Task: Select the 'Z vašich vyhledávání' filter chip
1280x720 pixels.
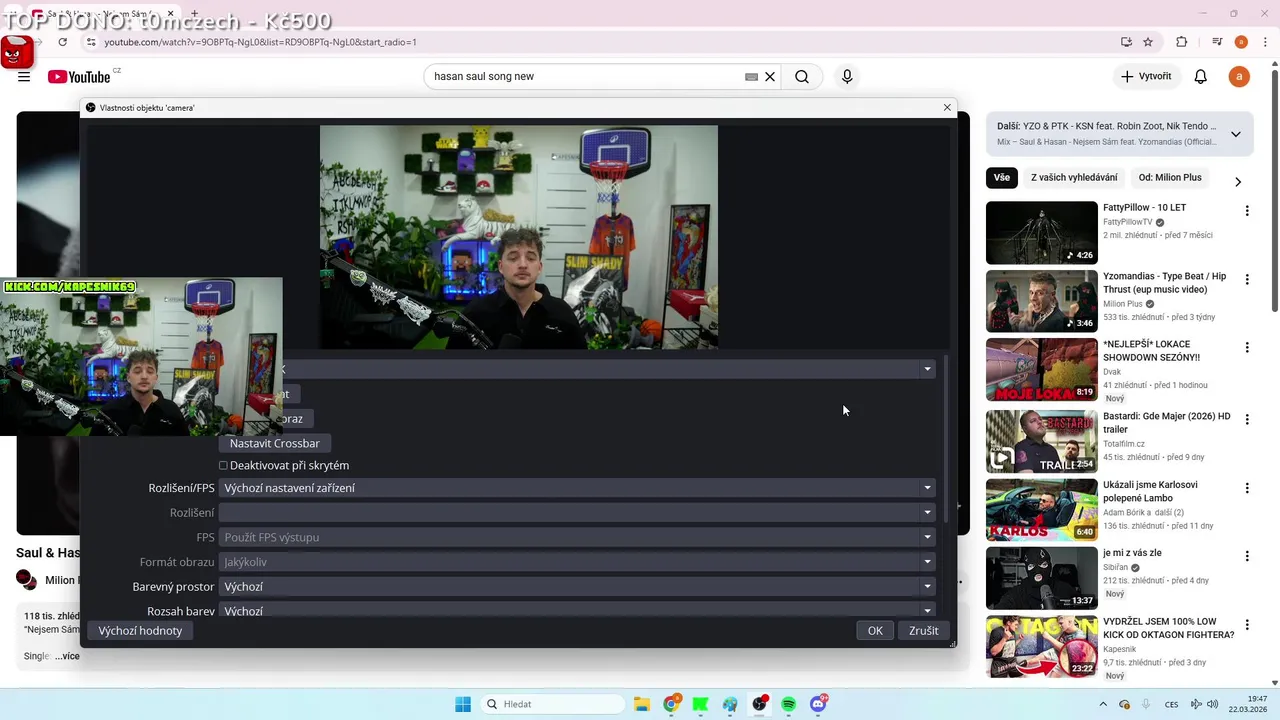Action: coord(1074,178)
